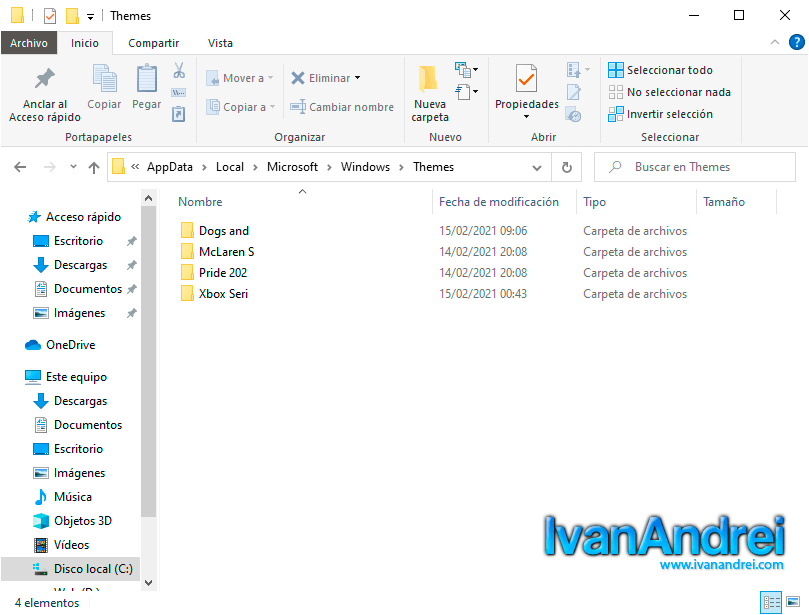Viewport: 809px width, 615px height.
Task: Click the Anclar al Acceso rápido pin icon
Action: click(44, 79)
